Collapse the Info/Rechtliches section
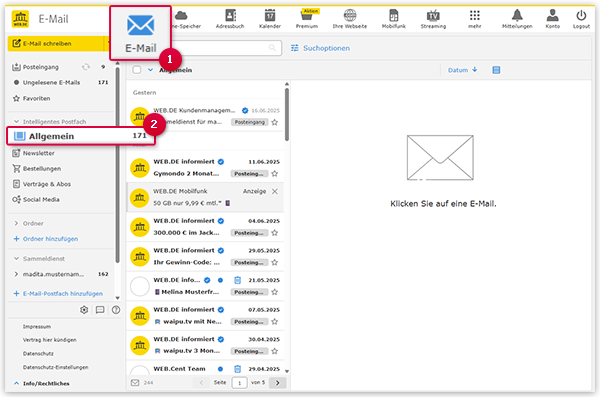Viewport: 600px width, 397px height. point(16,383)
